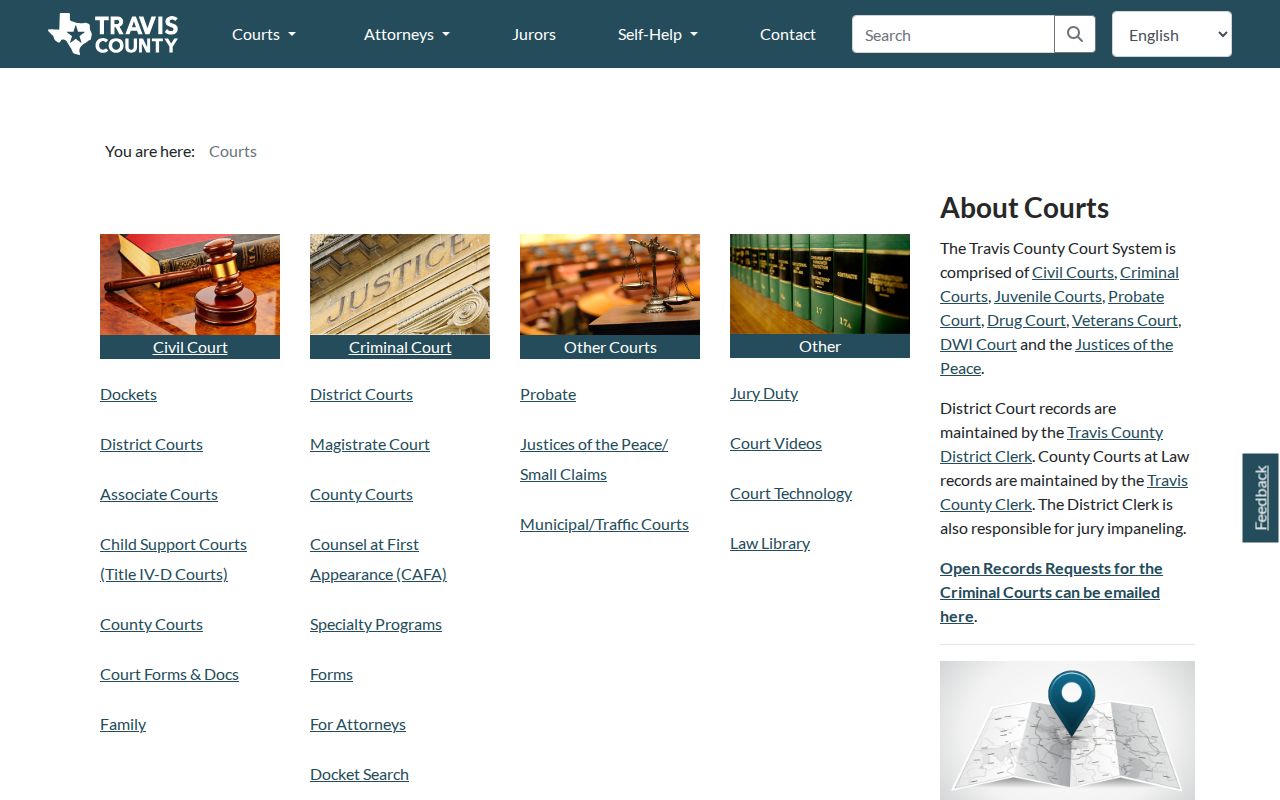The image size is (1280, 800).
Task: Click the search magnifier icon button
Action: (x=1075, y=34)
